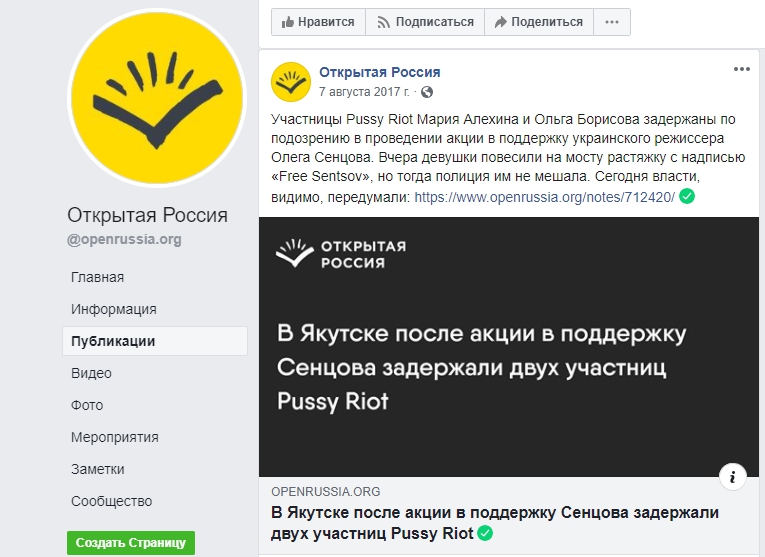
Task: Click the thumbs-up icon on Нравится
Action: (288, 22)
